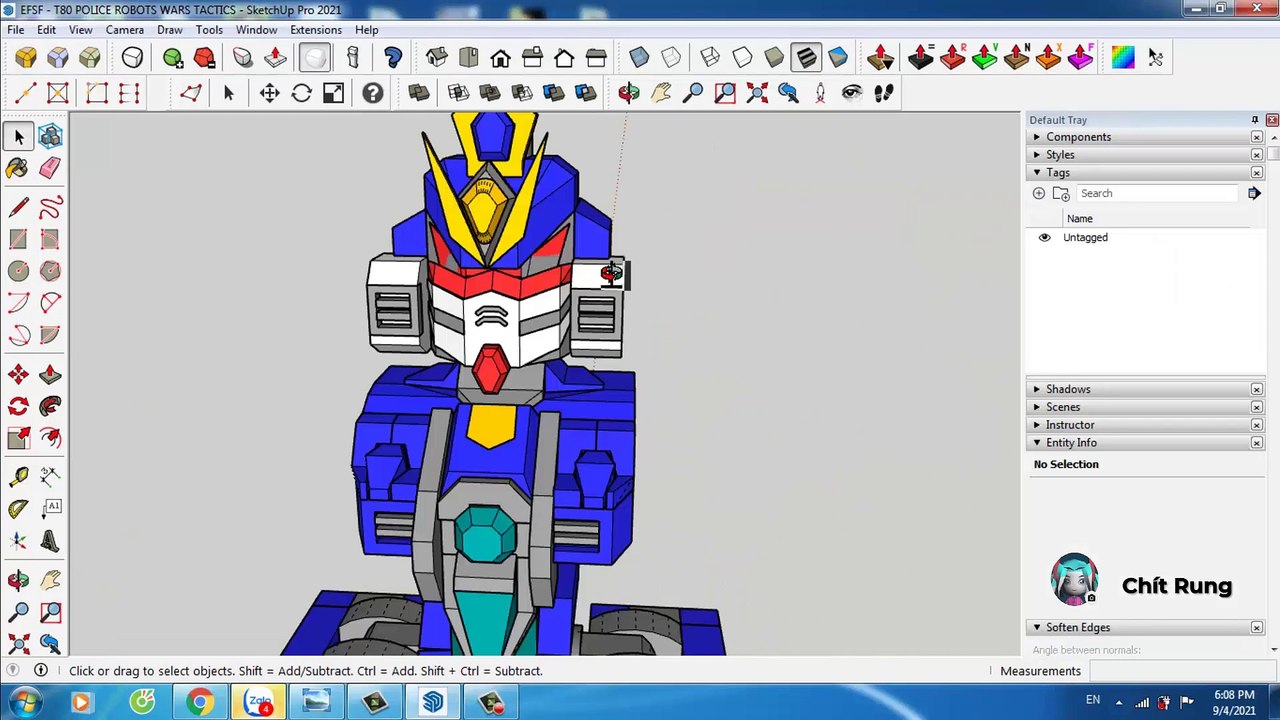Open the help question mark tool
1280x720 pixels.
(372, 93)
